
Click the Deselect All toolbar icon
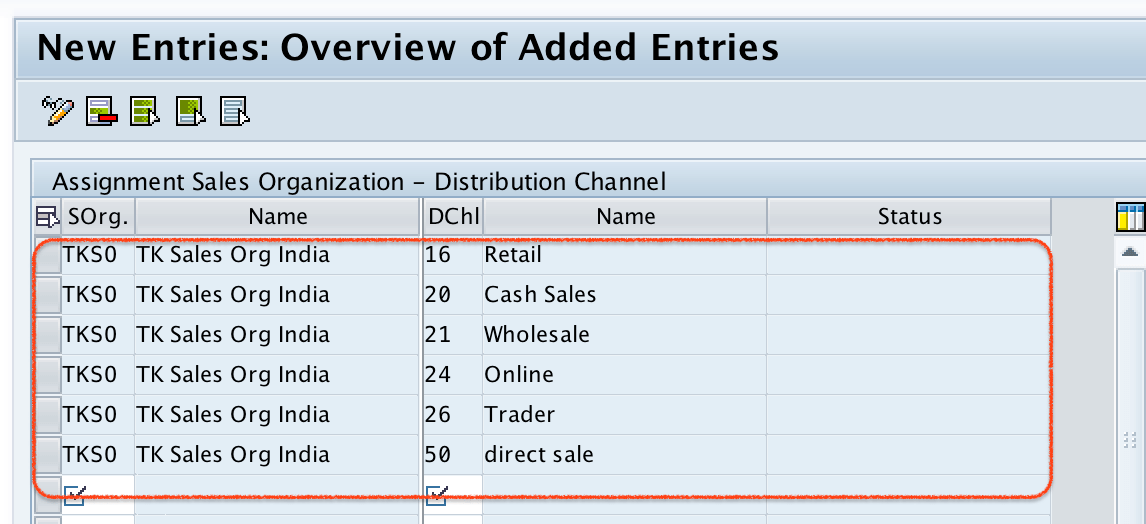[235, 111]
